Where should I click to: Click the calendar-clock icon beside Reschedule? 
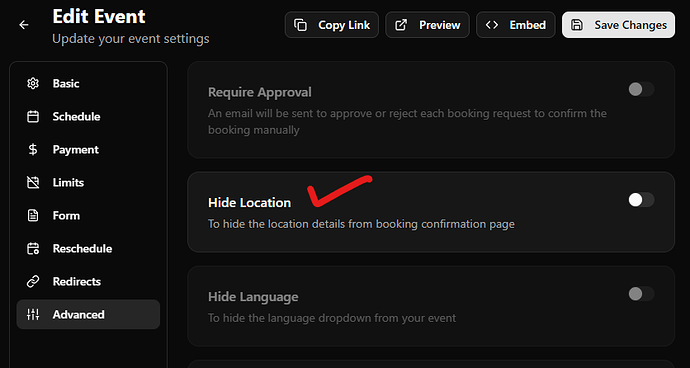(33, 249)
